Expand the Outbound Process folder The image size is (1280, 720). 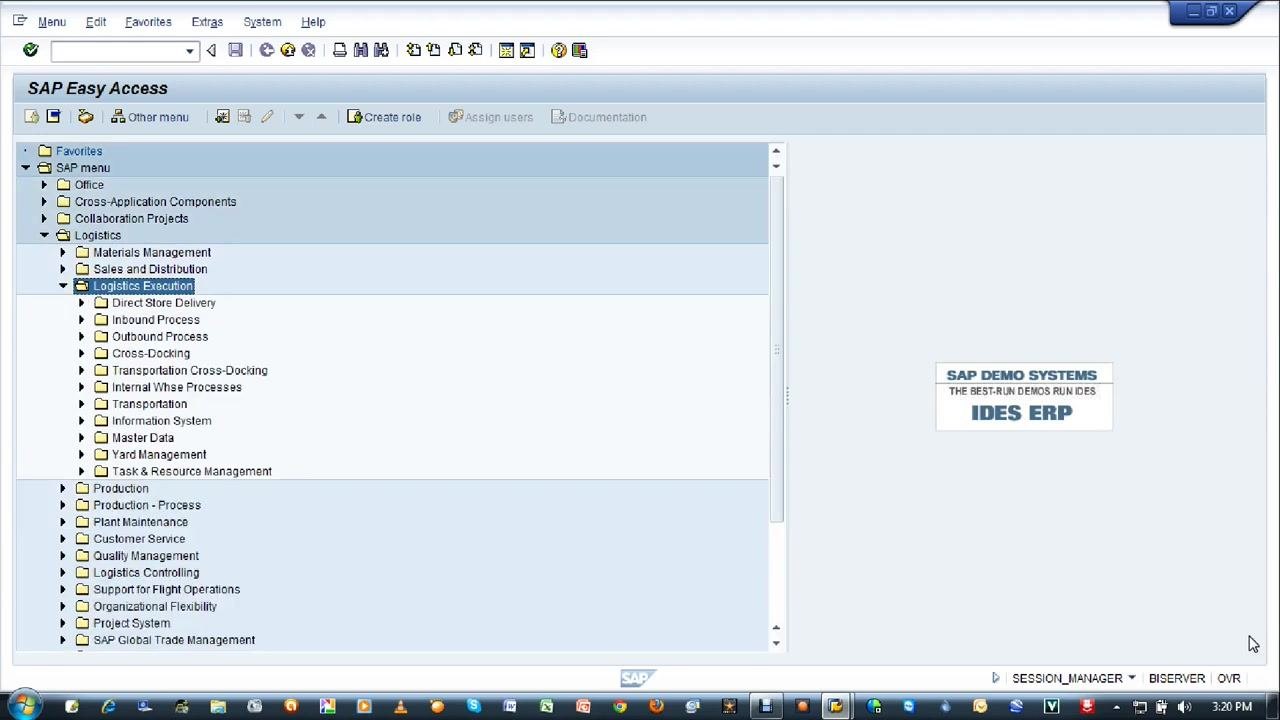tap(82, 337)
